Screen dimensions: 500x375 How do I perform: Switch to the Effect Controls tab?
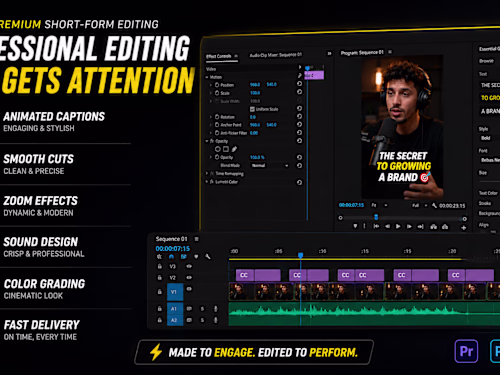tap(219, 56)
